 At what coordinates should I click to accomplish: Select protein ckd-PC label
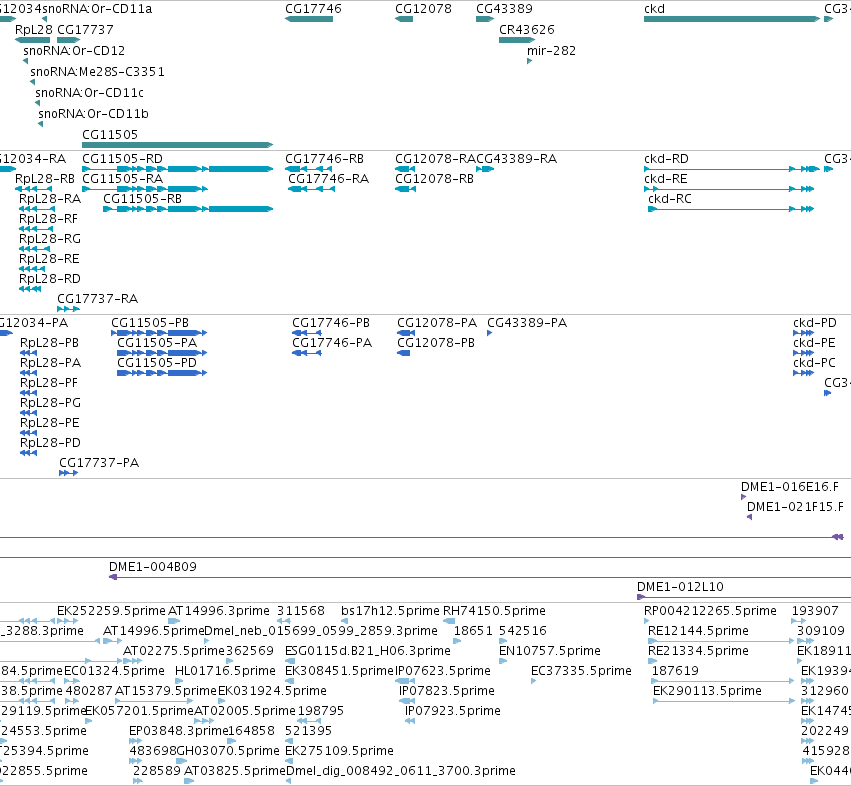(814, 363)
